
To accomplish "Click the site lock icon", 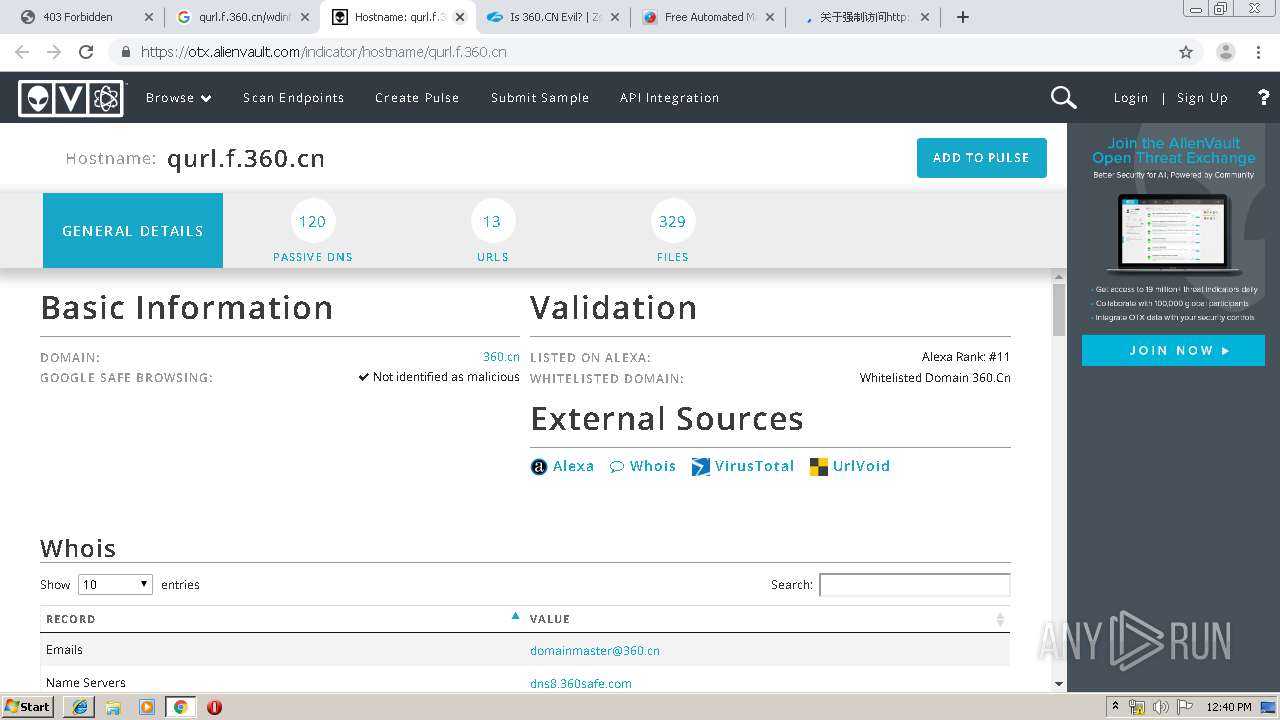I will pos(125,52).
